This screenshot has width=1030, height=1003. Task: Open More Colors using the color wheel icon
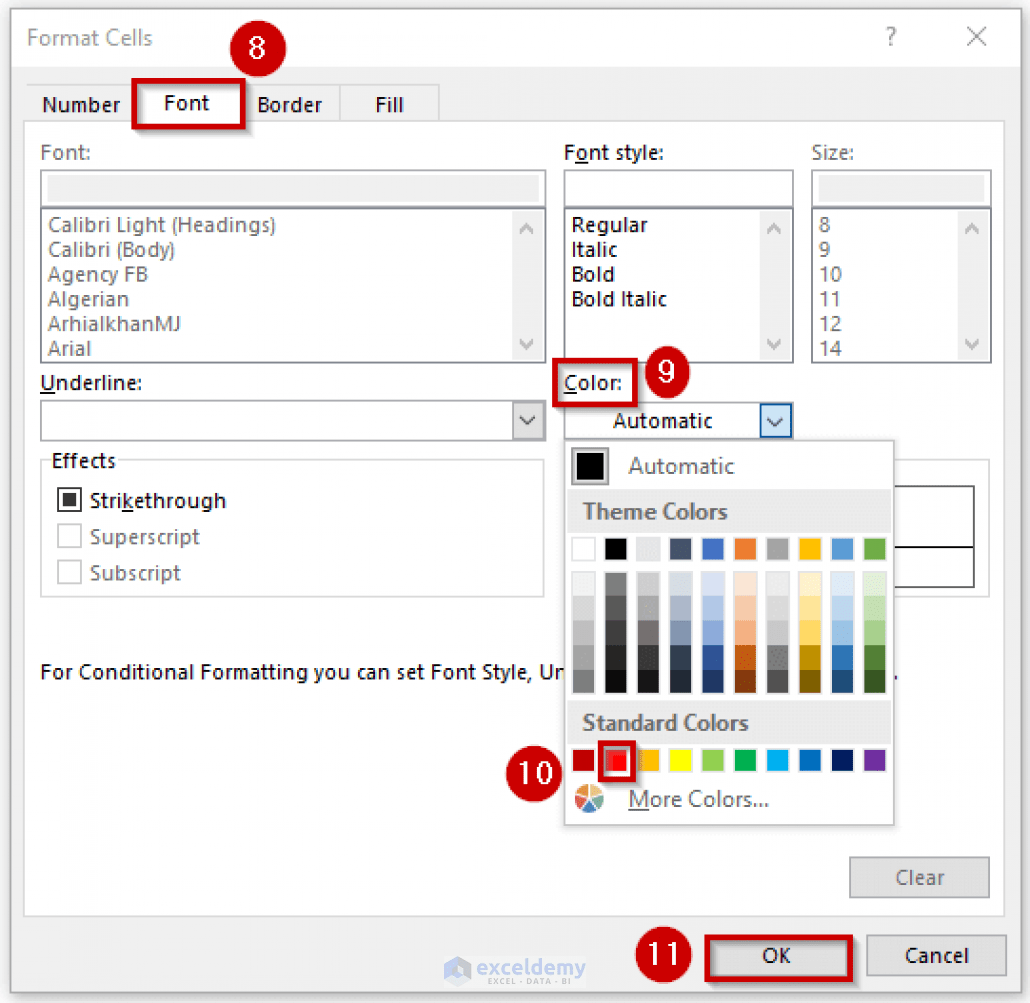click(x=588, y=799)
